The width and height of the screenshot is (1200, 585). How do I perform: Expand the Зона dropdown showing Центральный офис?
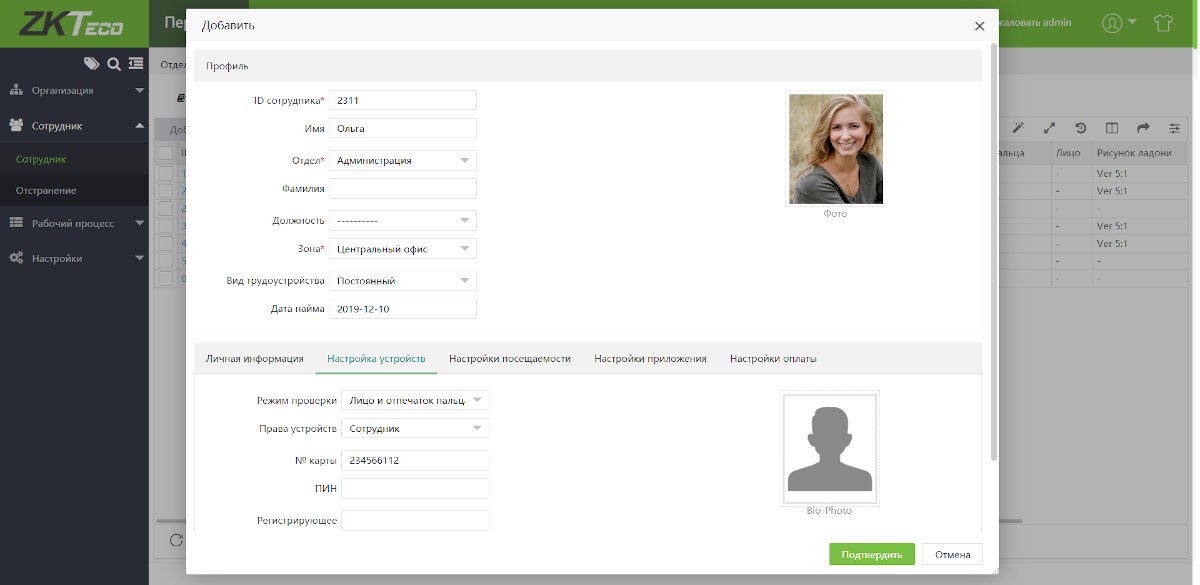click(402, 248)
